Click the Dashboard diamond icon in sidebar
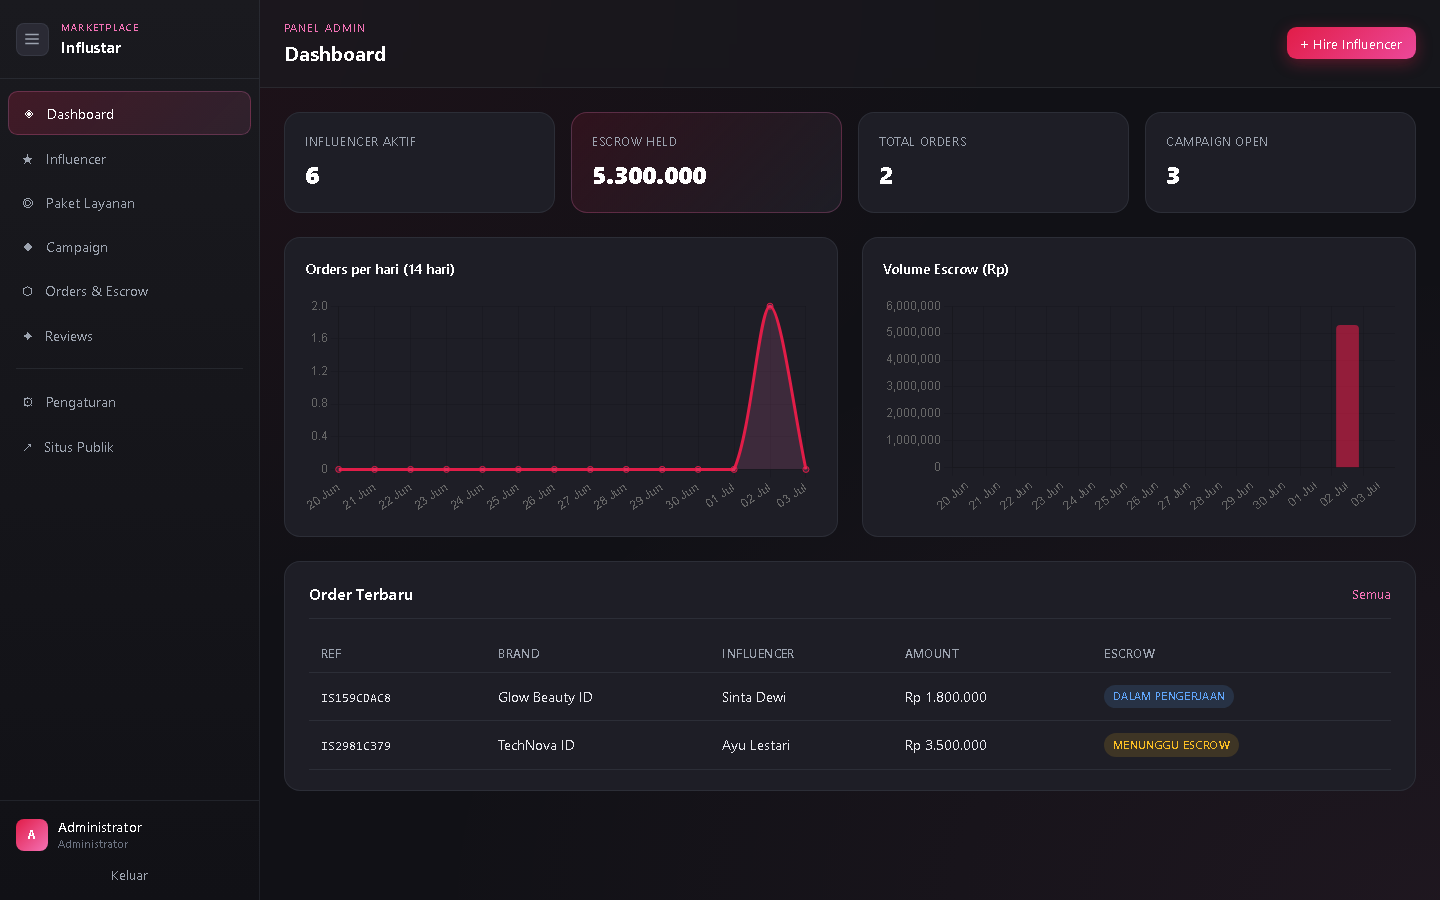This screenshot has height=900, width=1440. pos(29,114)
